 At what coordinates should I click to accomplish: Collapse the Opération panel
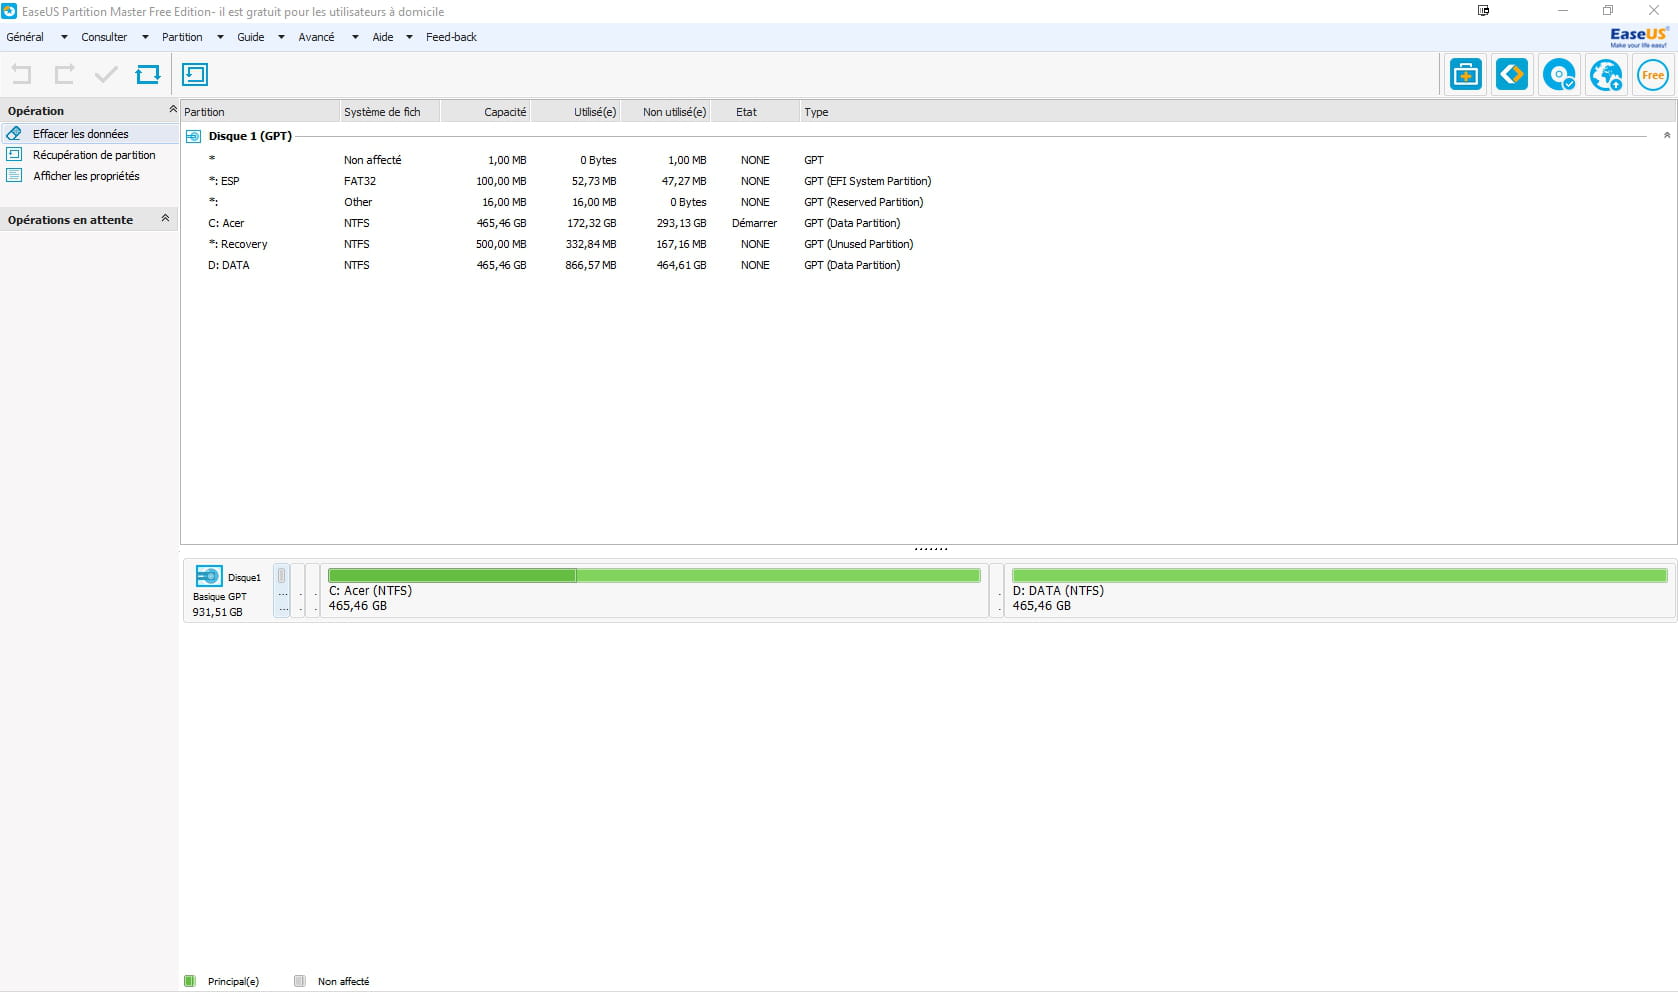[172, 109]
